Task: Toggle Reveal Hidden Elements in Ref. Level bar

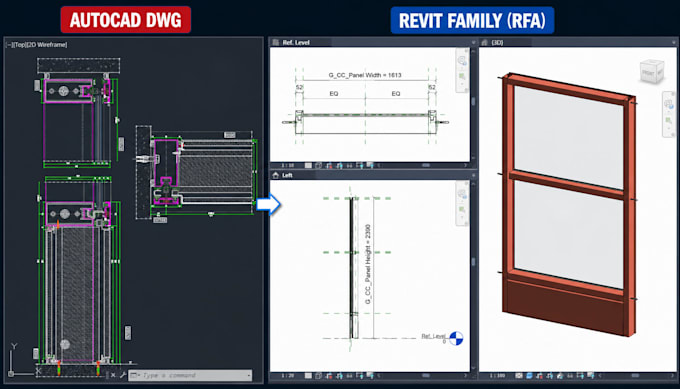Action: 360,166
